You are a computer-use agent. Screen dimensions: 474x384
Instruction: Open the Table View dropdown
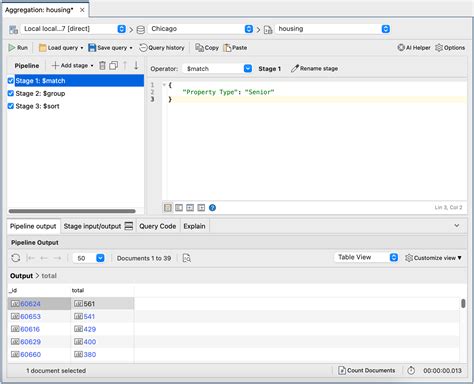[x=366, y=257]
